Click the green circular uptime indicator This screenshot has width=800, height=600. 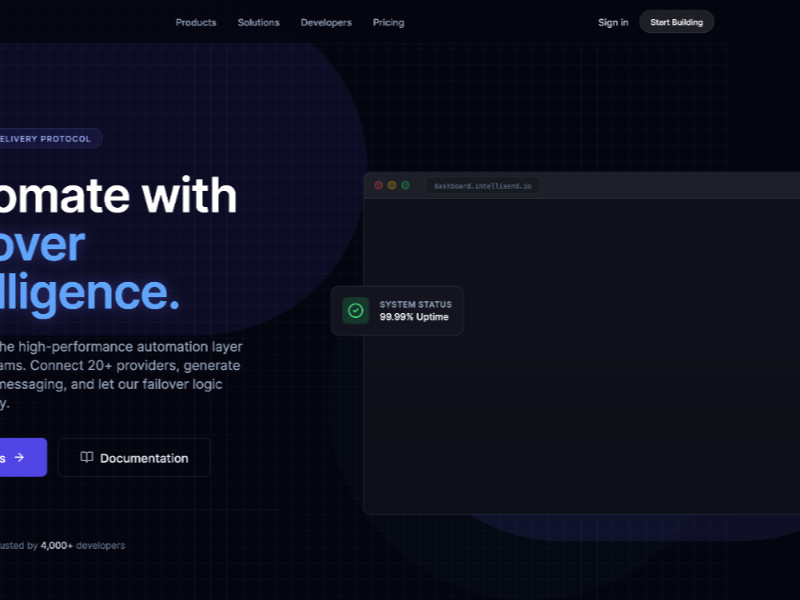(x=355, y=310)
